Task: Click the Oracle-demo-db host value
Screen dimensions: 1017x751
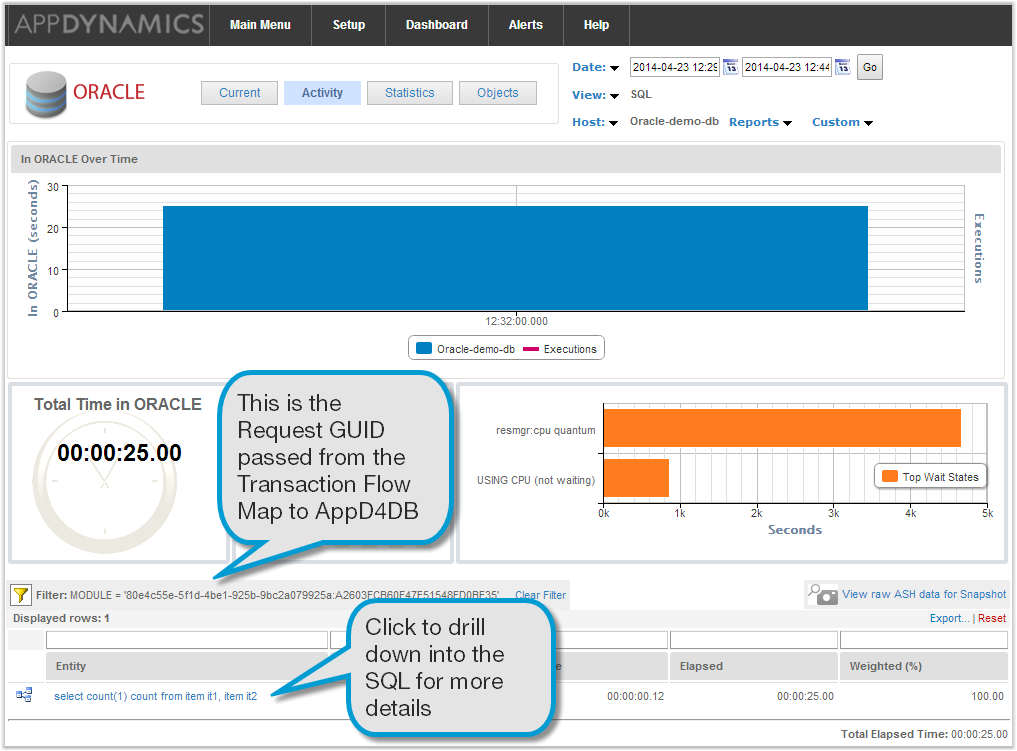Action: (674, 121)
